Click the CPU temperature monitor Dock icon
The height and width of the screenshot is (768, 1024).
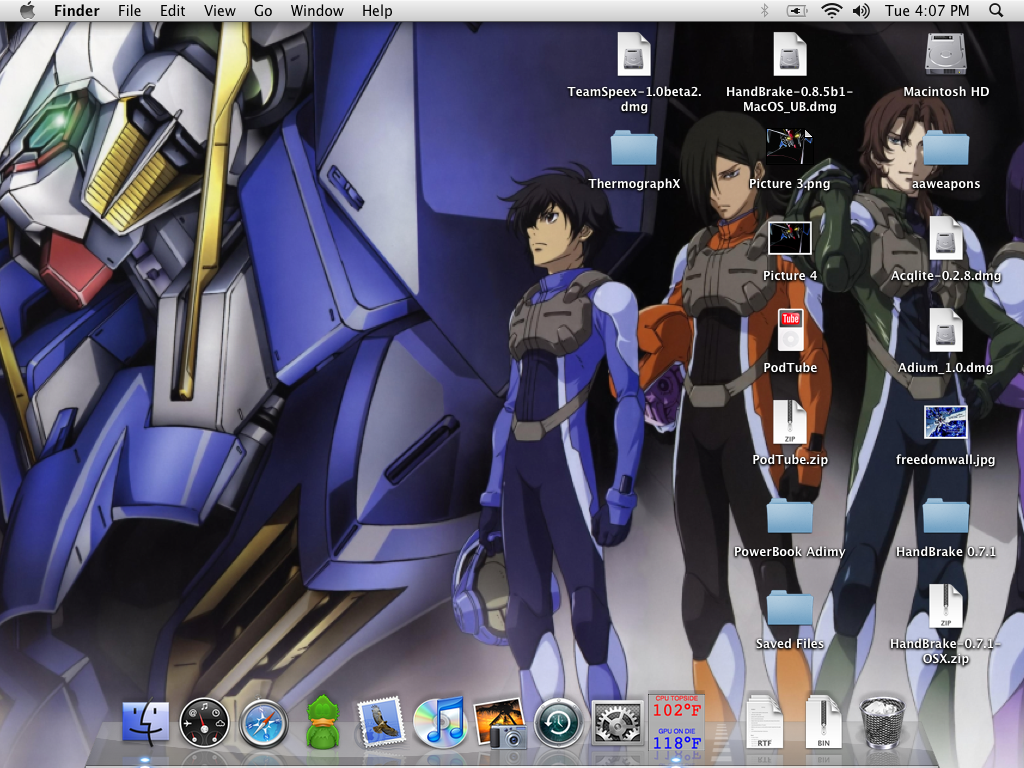tap(677, 723)
